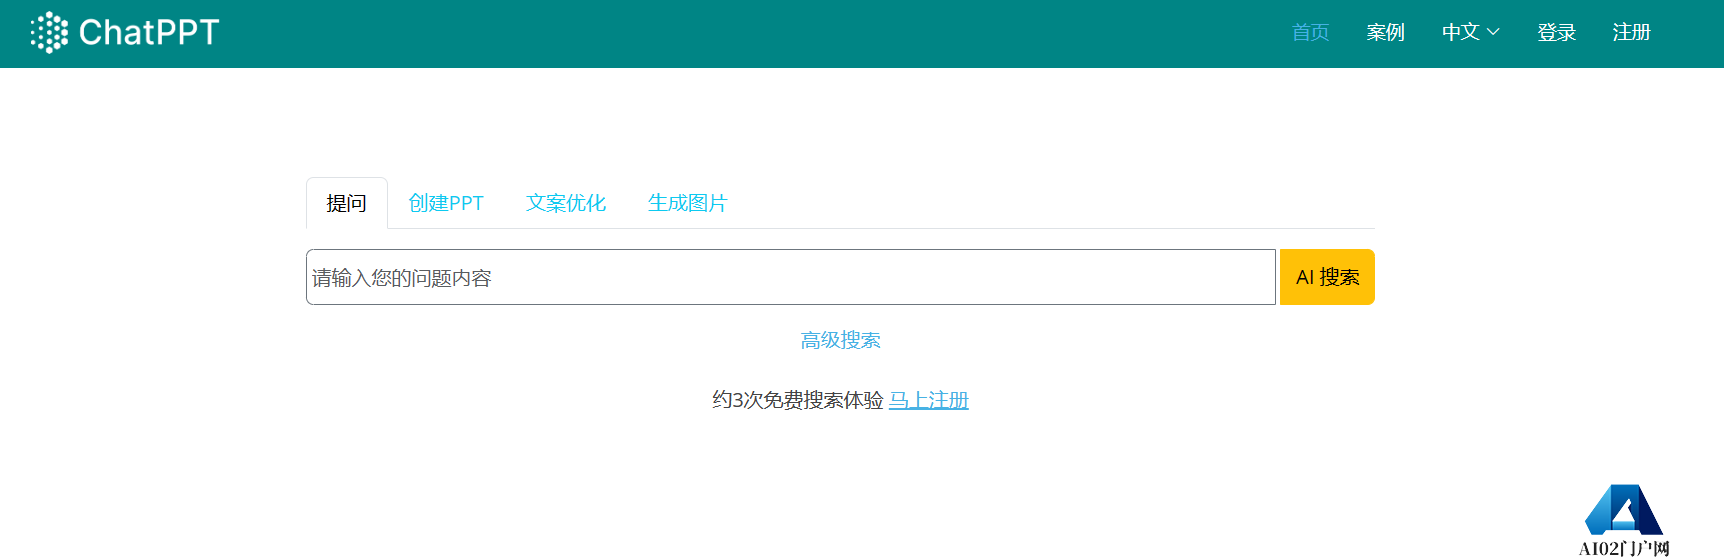Click the 马上注册 register now link

(929, 400)
